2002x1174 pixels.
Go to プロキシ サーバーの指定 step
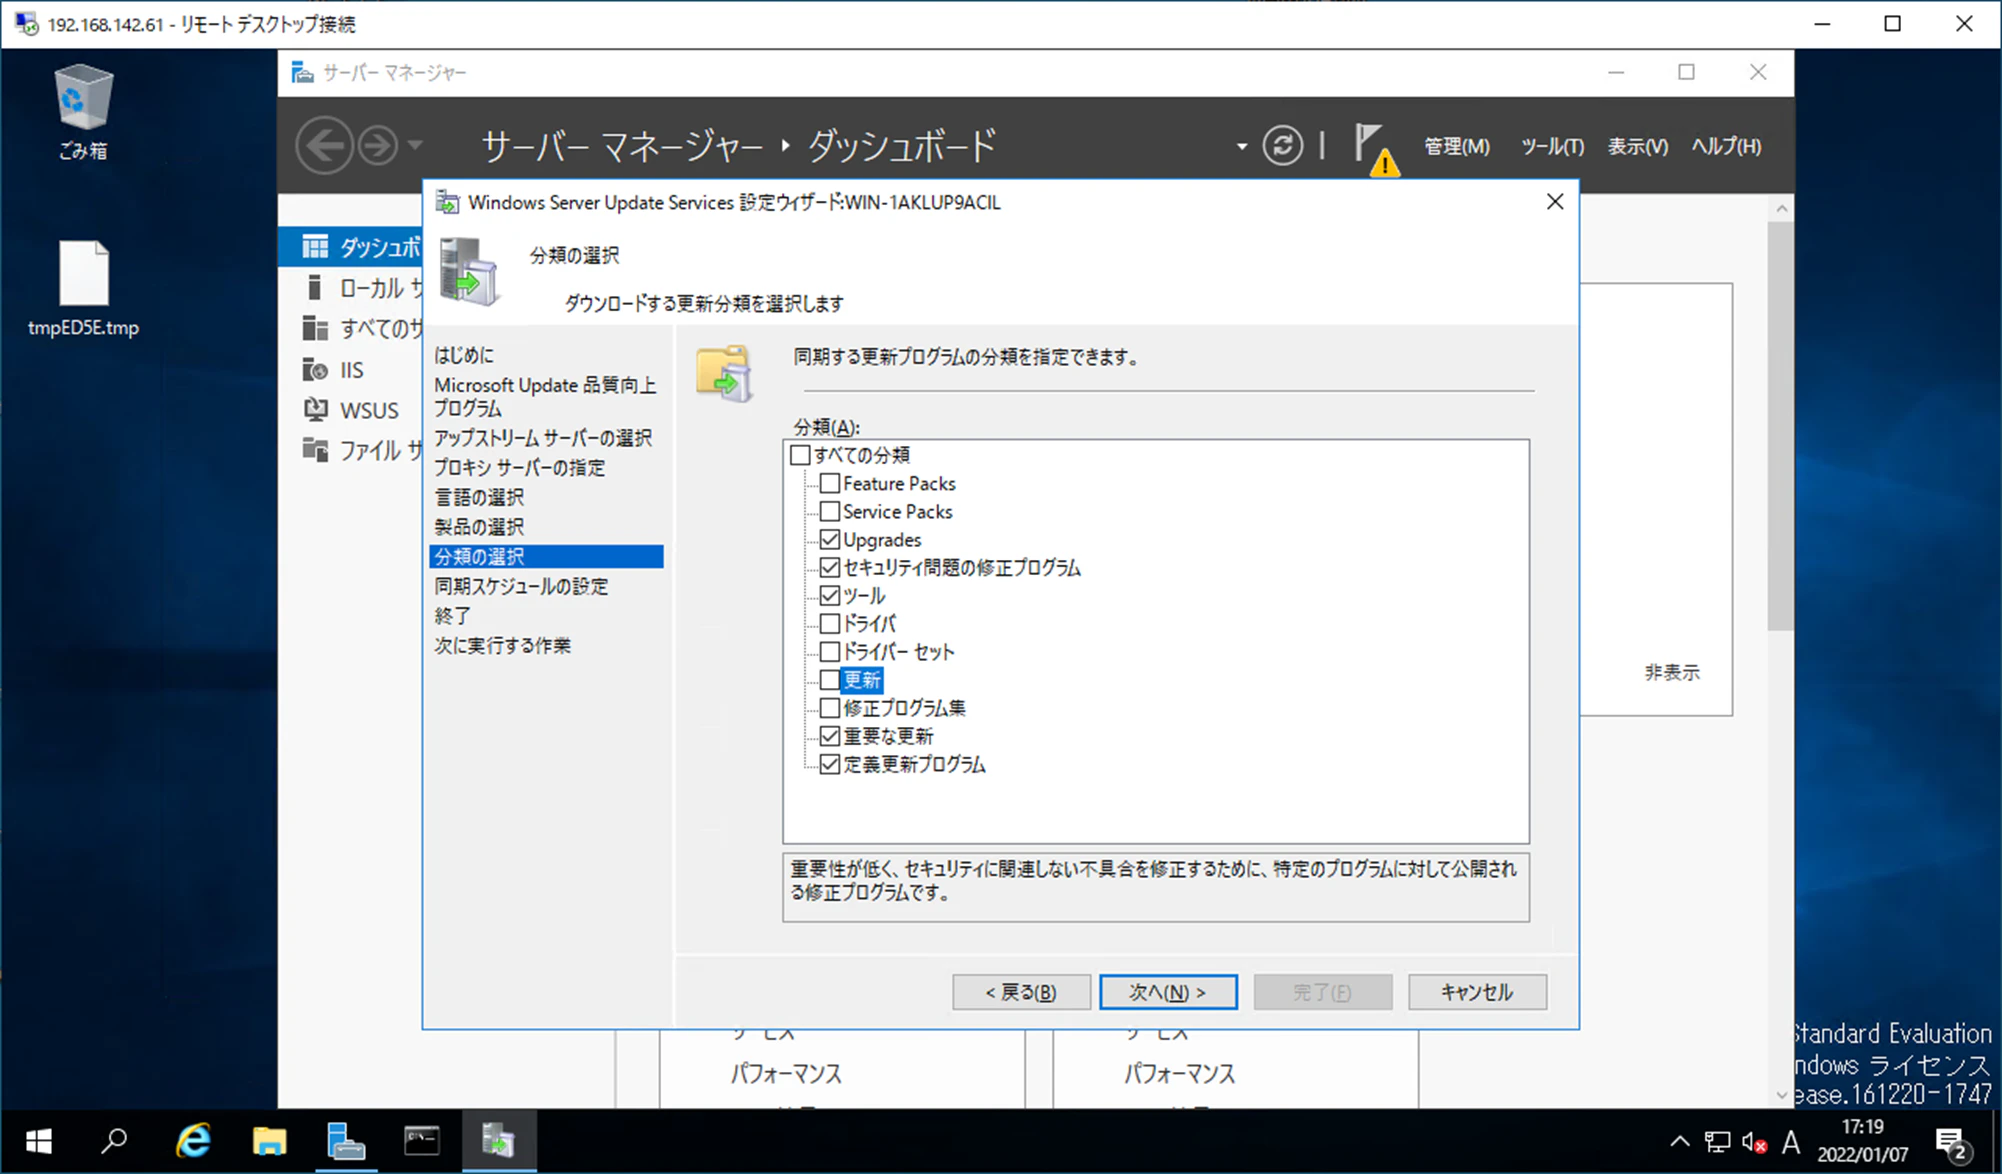pos(519,467)
